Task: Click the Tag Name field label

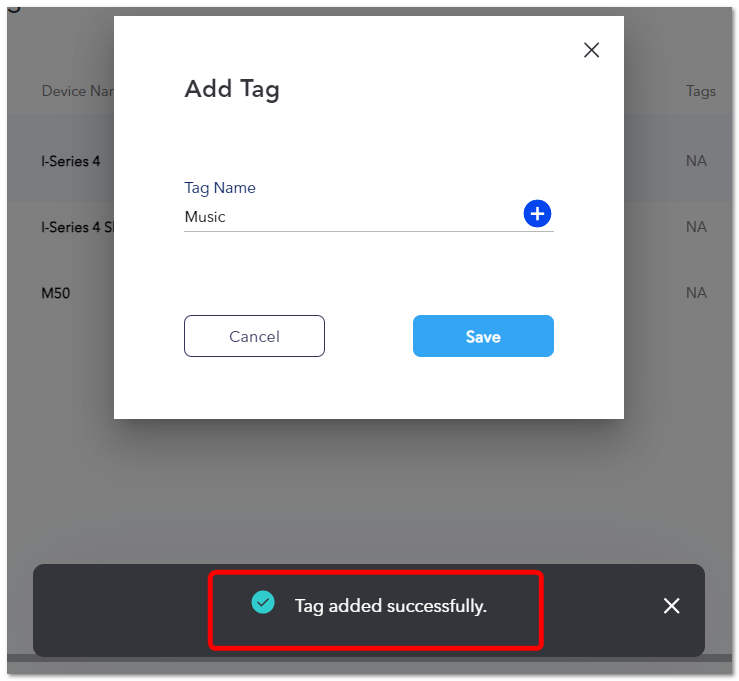Action: coord(220,188)
